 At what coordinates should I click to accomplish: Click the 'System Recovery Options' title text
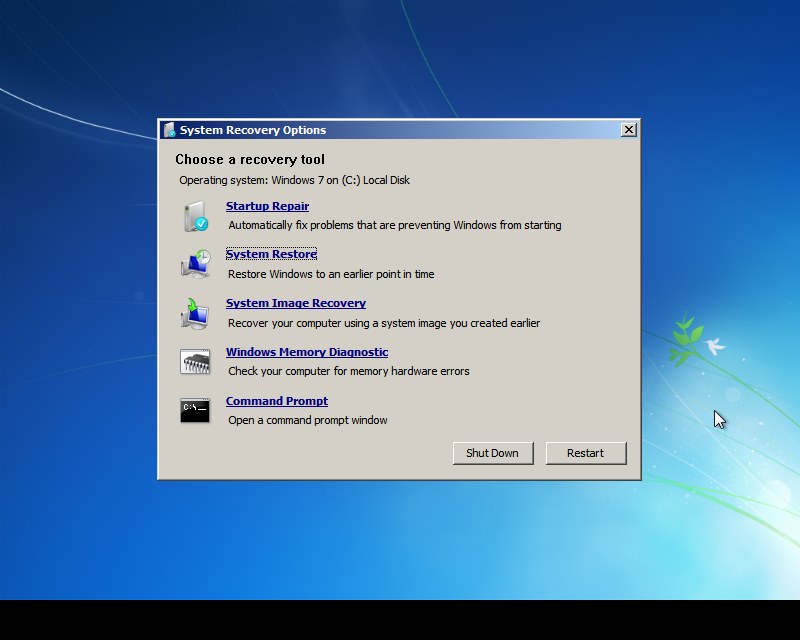coord(253,130)
